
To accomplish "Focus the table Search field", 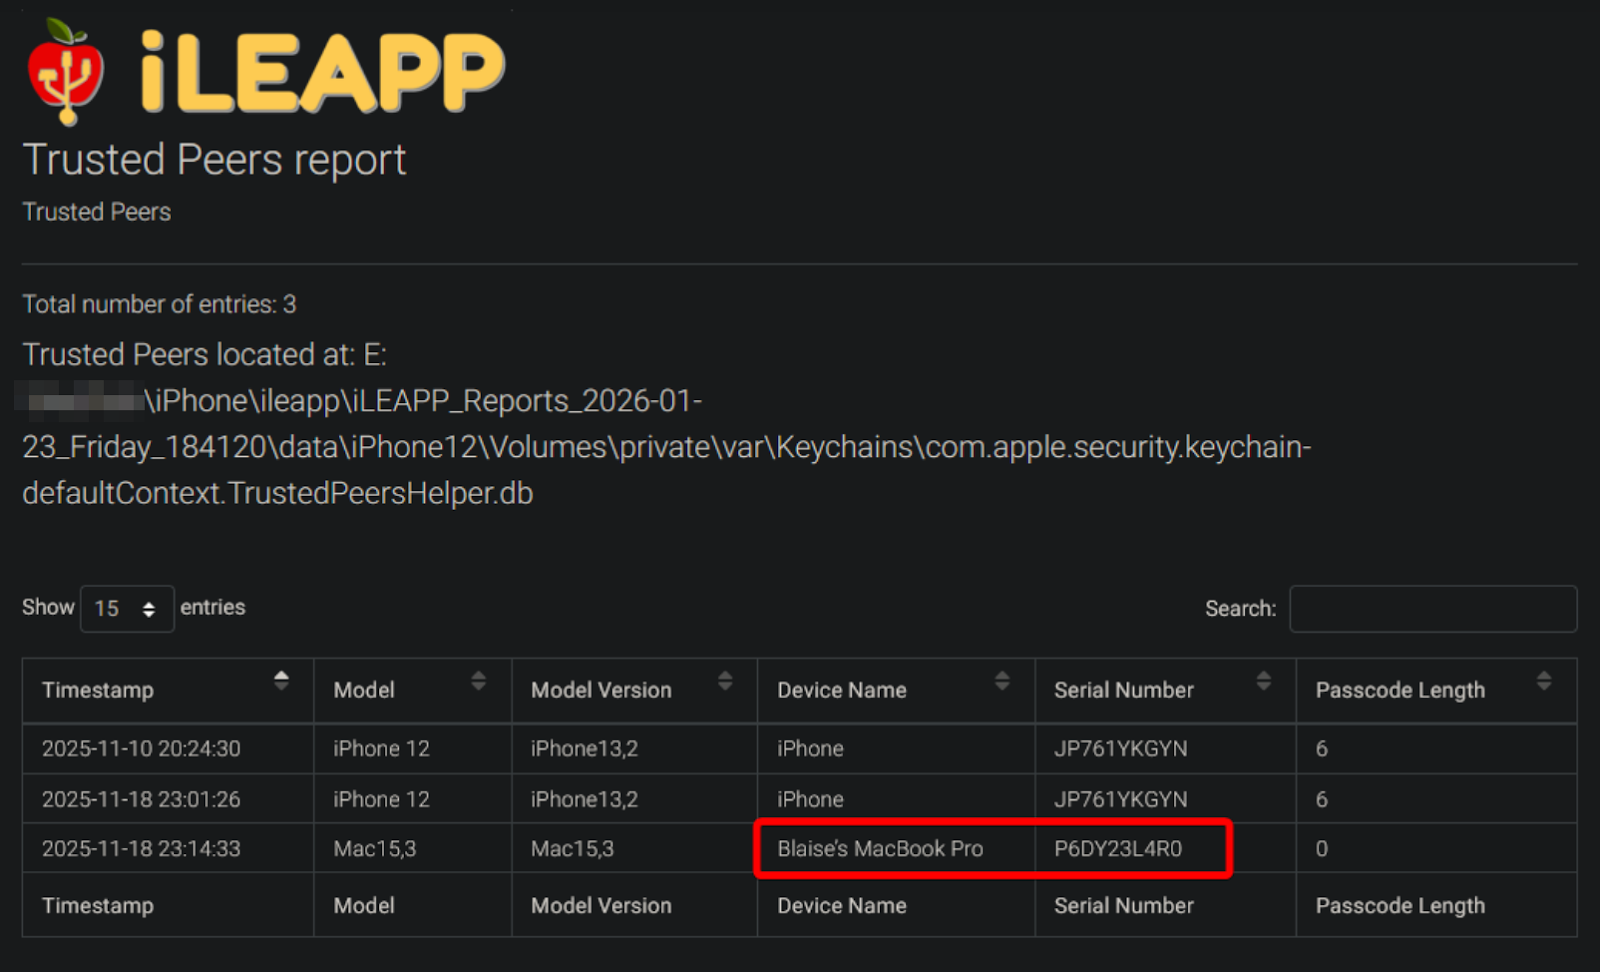I will pos(1433,609).
